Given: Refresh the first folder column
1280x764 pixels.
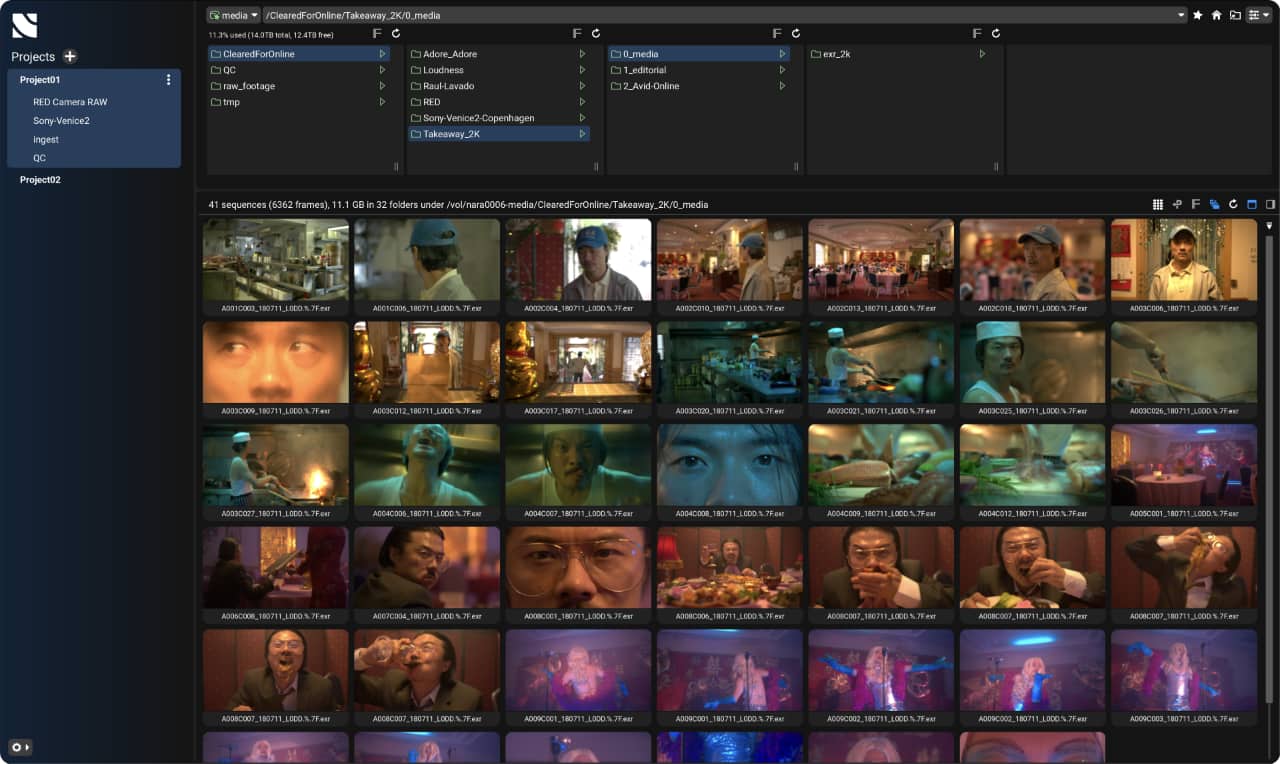Looking at the screenshot, I should click(x=396, y=33).
